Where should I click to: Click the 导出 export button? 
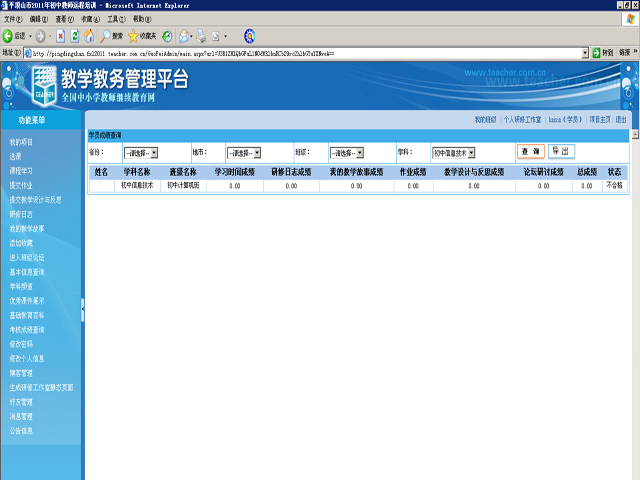(x=561, y=152)
